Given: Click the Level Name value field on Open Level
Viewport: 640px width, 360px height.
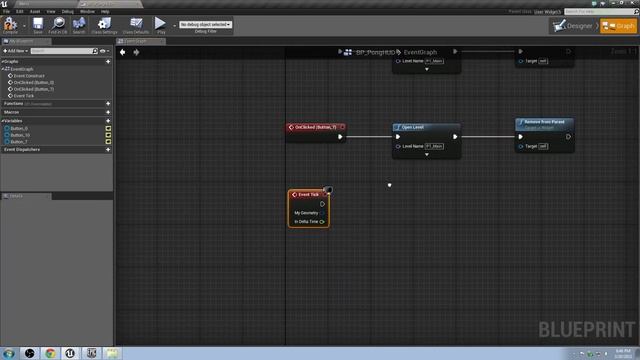Looking at the screenshot, I should [434, 146].
